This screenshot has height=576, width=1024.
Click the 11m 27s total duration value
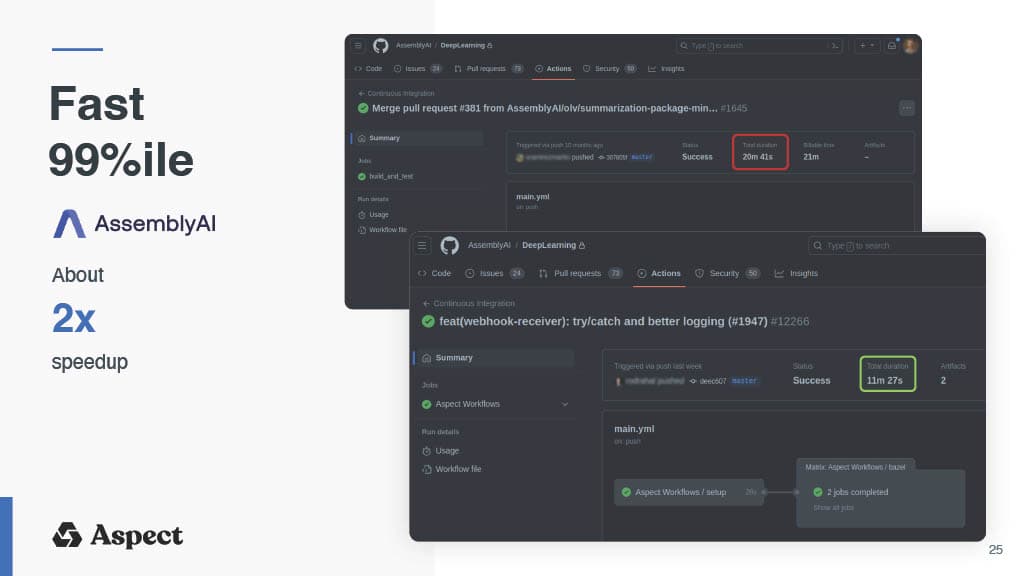[884, 381]
